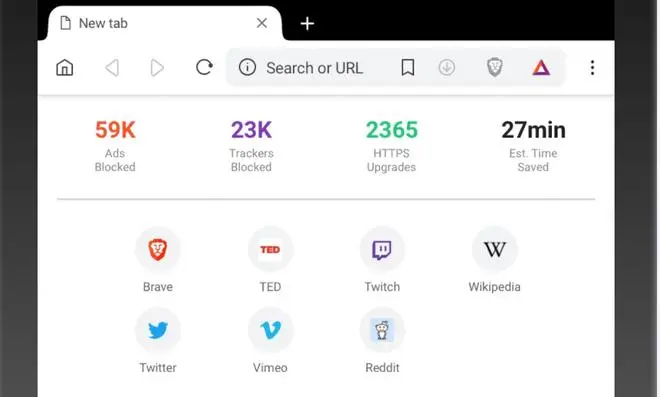Image resolution: width=660 pixels, height=397 pixels.
Task: Open Brave Rewards triangle icon
Action: 541,67
